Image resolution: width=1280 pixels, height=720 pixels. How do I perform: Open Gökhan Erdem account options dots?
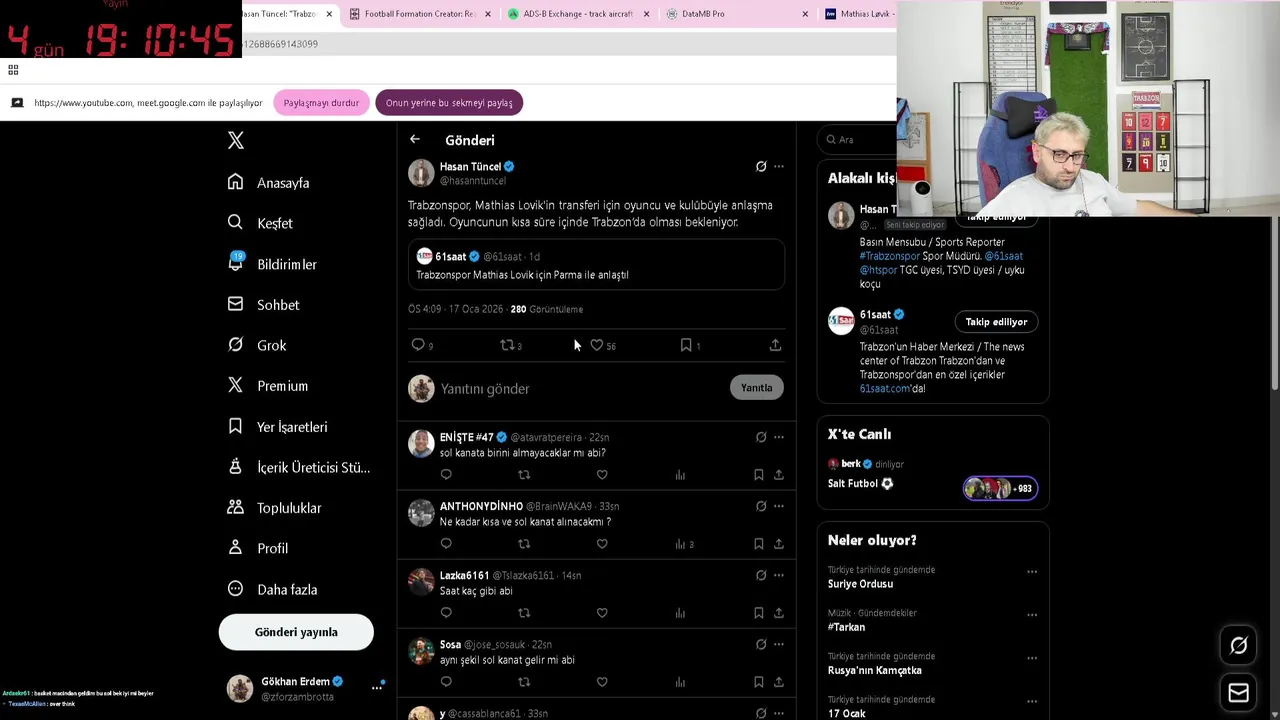pyautogui.click(x=377, y=688)
